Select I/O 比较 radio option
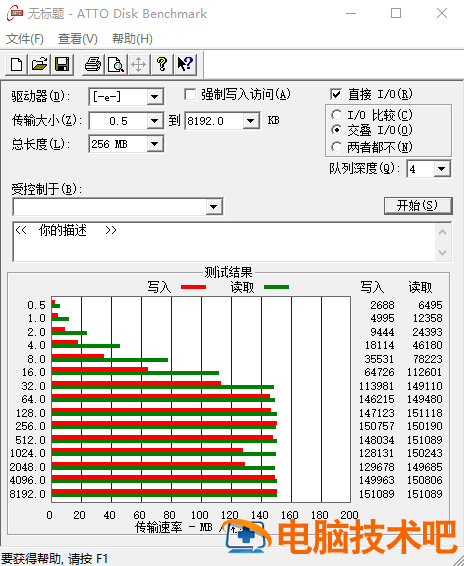This screenshot has width=464, height=566. coord(336,115)
